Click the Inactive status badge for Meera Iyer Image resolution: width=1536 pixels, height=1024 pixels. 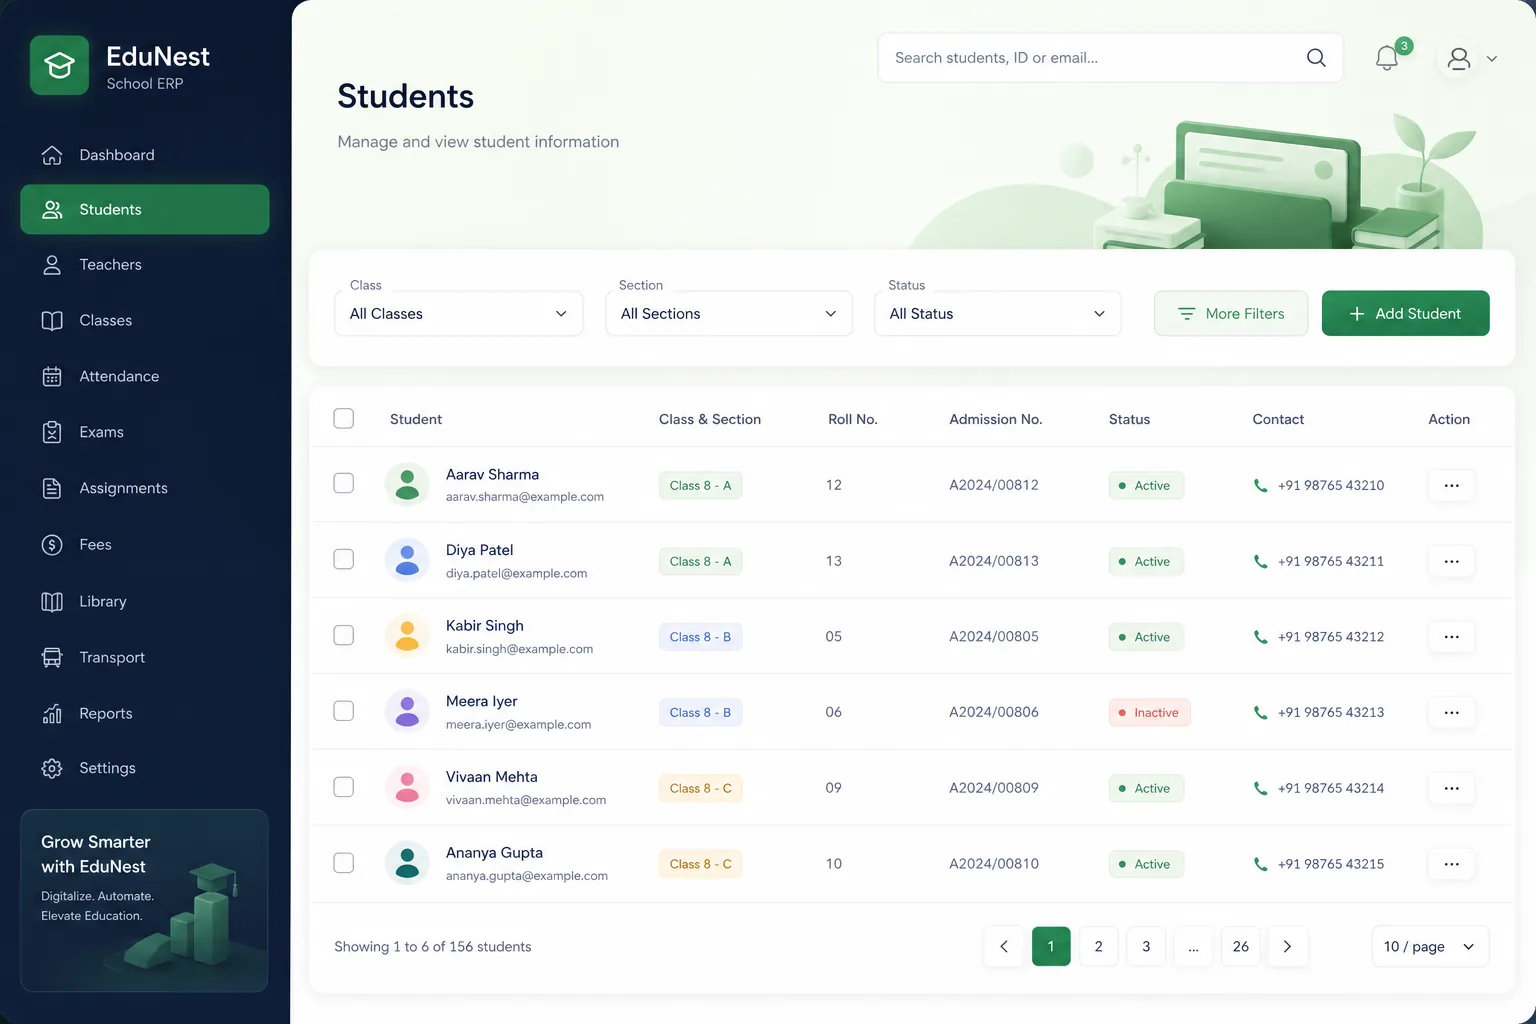pos(1149,713)
